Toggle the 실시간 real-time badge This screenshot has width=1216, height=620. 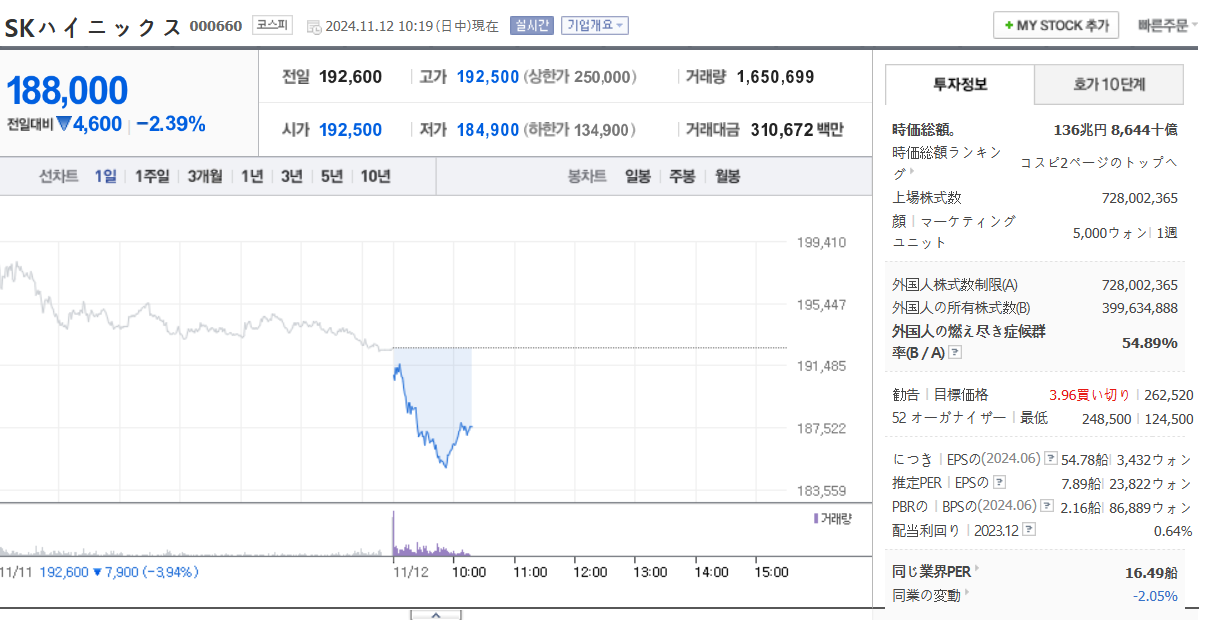[531, 25]
